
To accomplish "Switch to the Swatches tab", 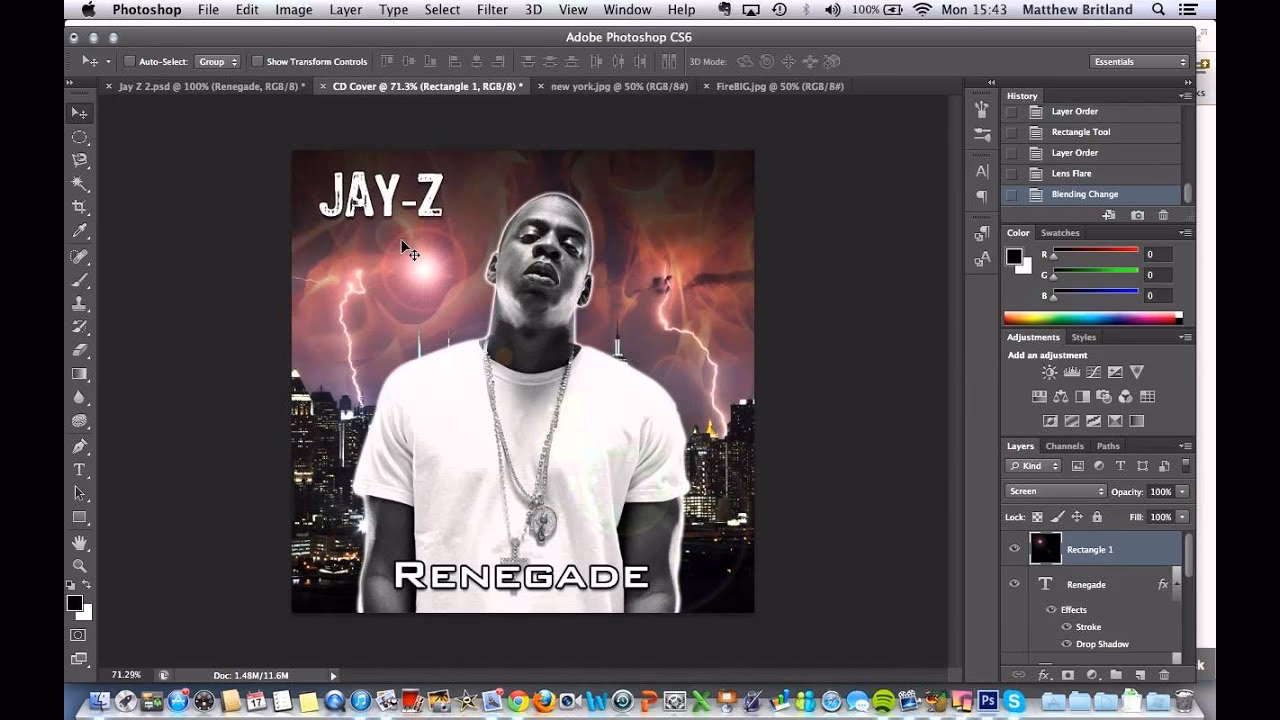I will (x=1060, y=233).
